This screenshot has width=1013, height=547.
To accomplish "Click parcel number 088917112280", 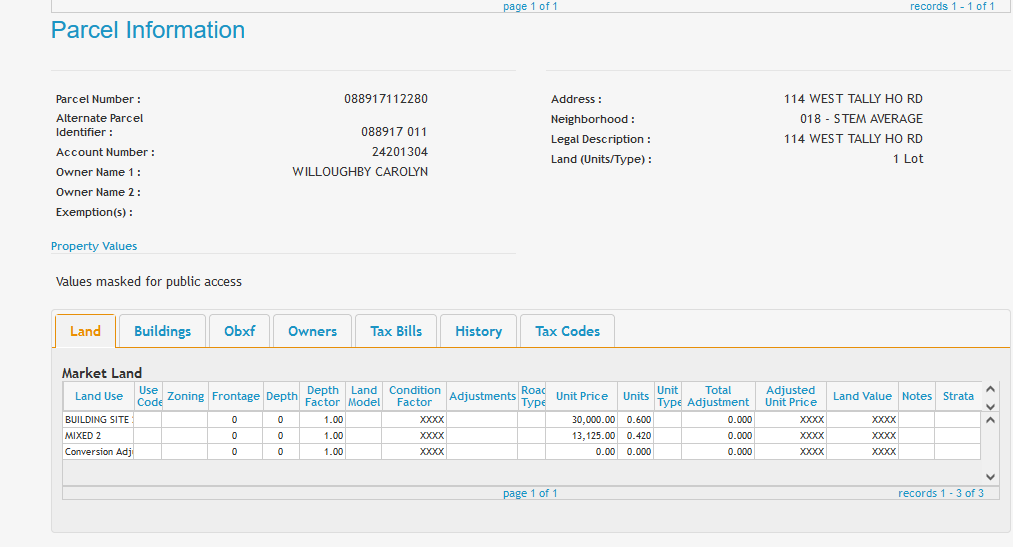I will pos(386,99).
